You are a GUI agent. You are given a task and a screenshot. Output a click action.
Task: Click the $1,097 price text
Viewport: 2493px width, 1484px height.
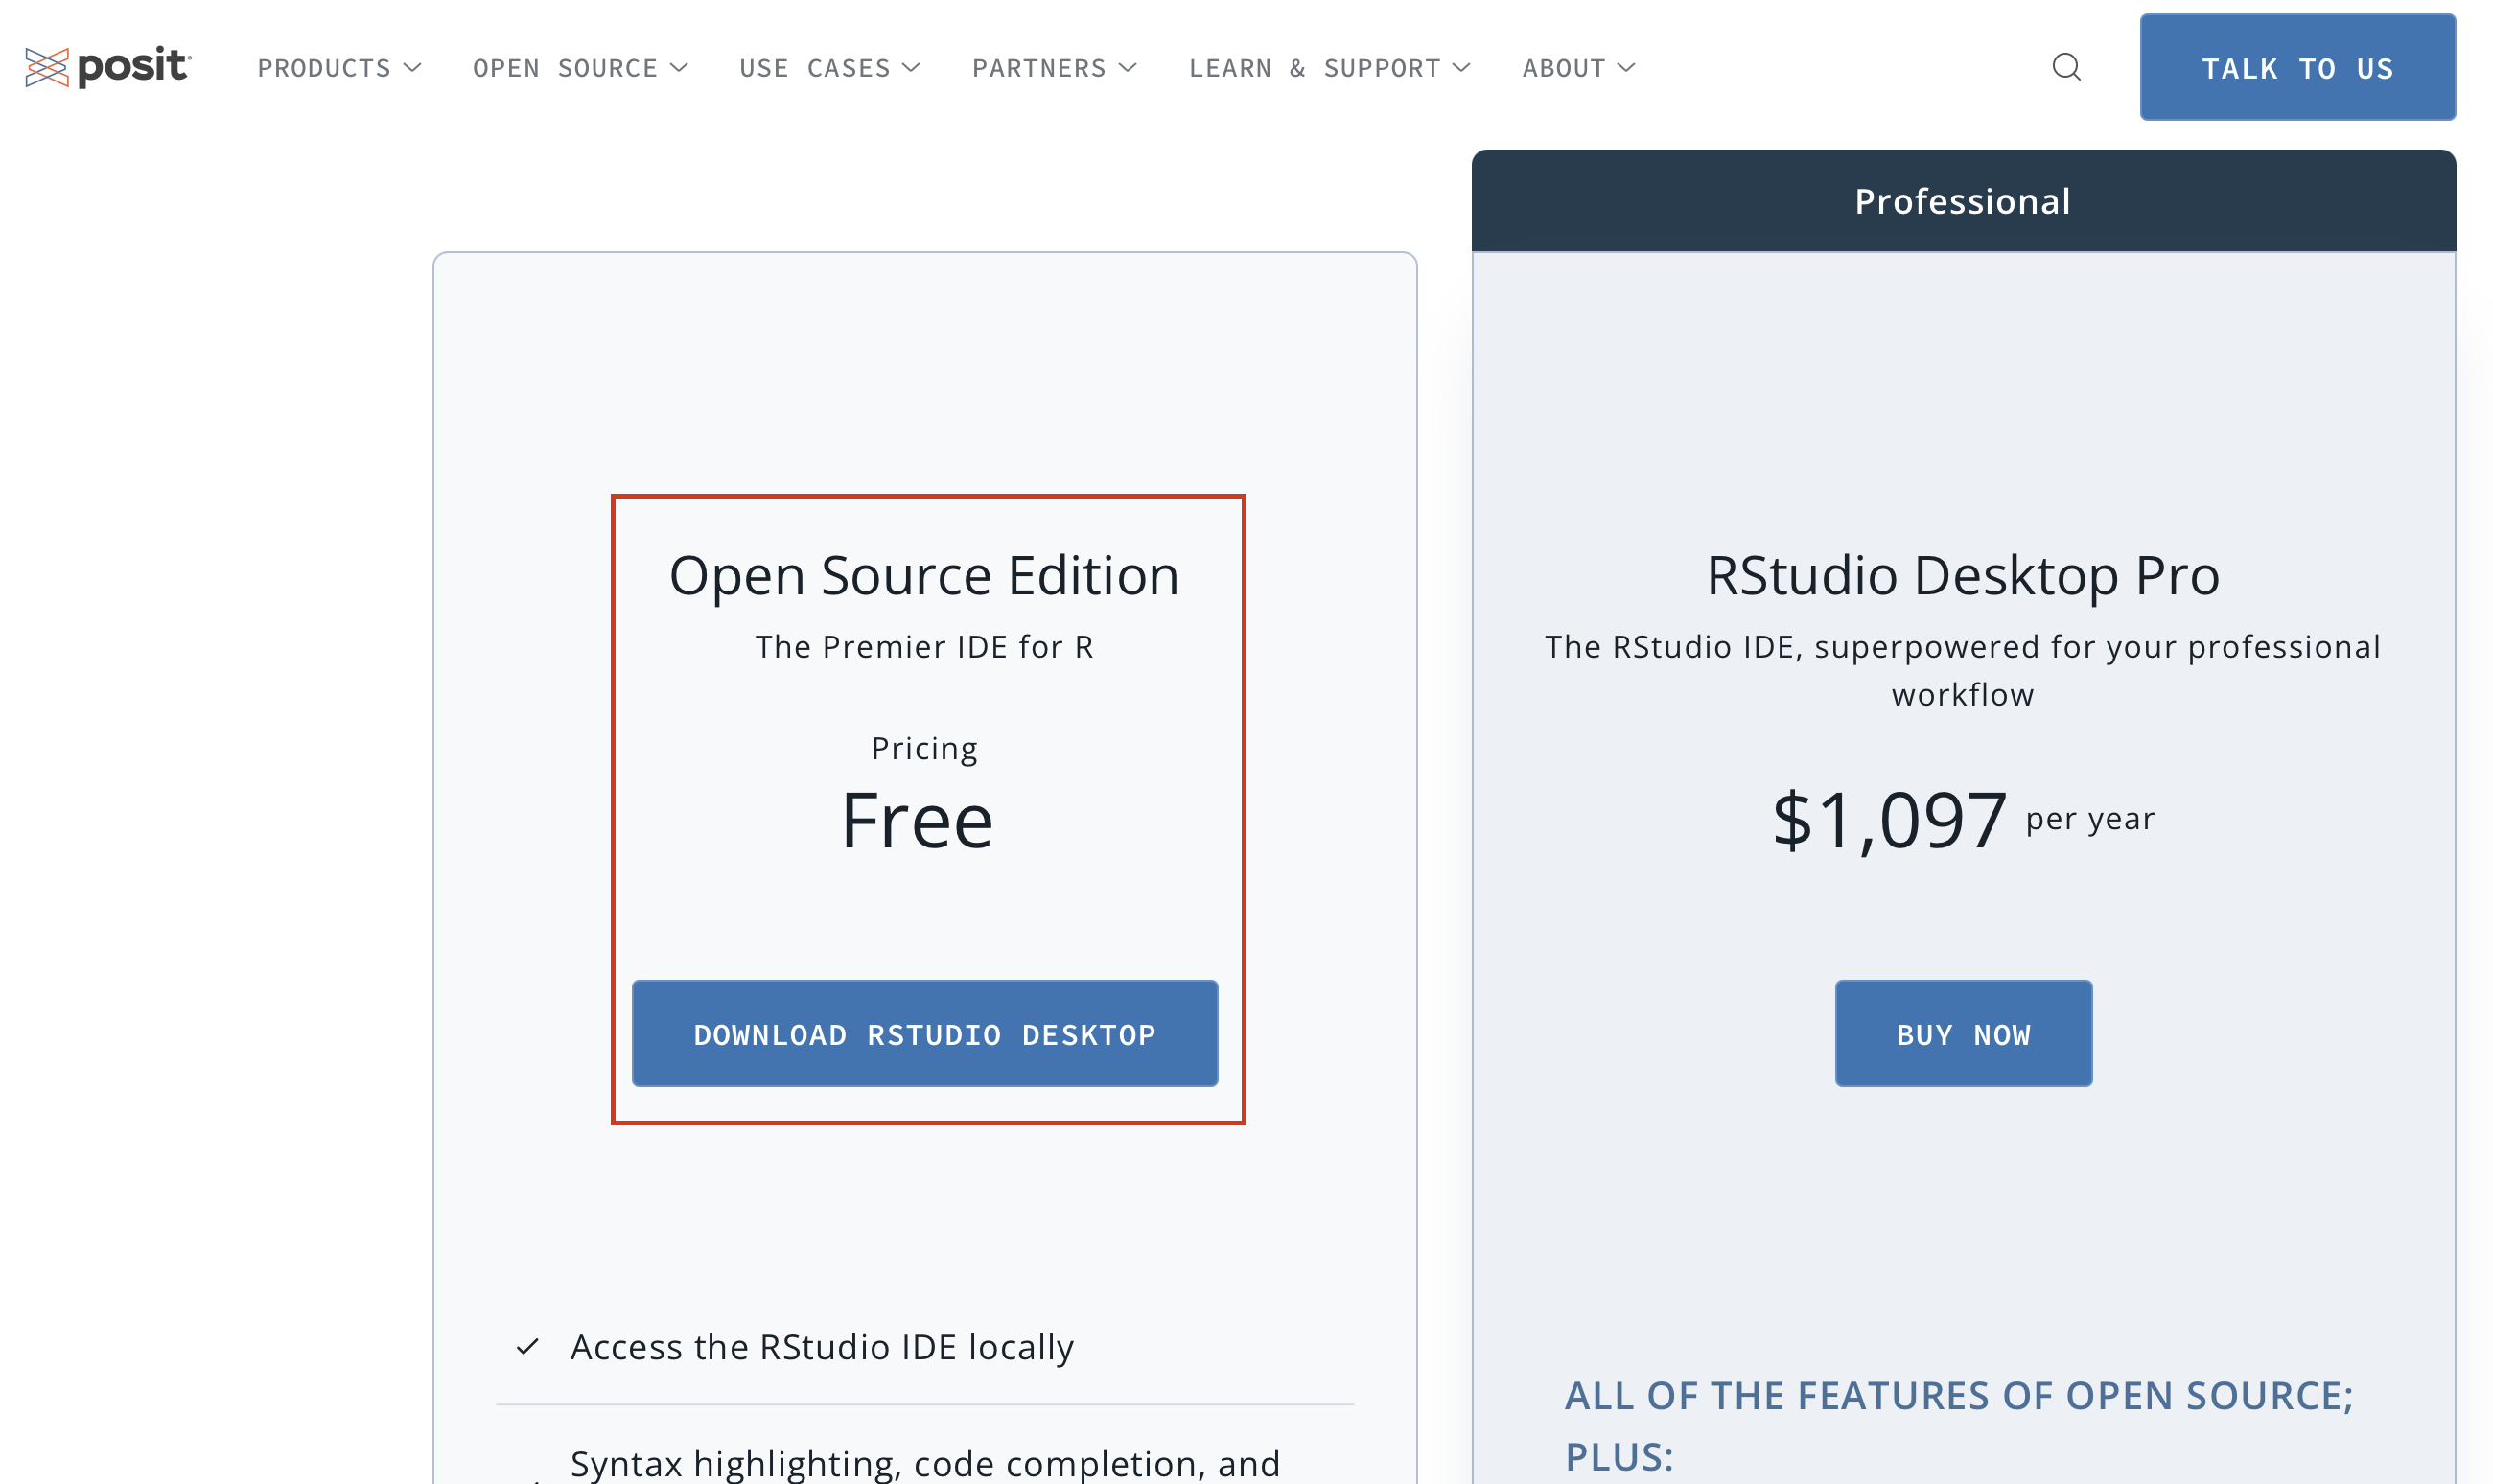click(x=1889, y=820)
